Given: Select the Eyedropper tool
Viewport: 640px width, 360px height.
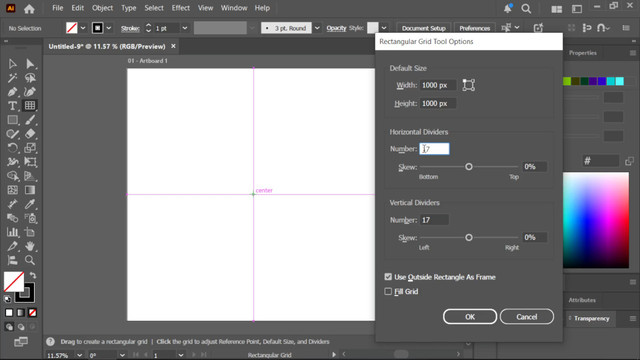Looking at the screenshot, I should click(30, 204).
